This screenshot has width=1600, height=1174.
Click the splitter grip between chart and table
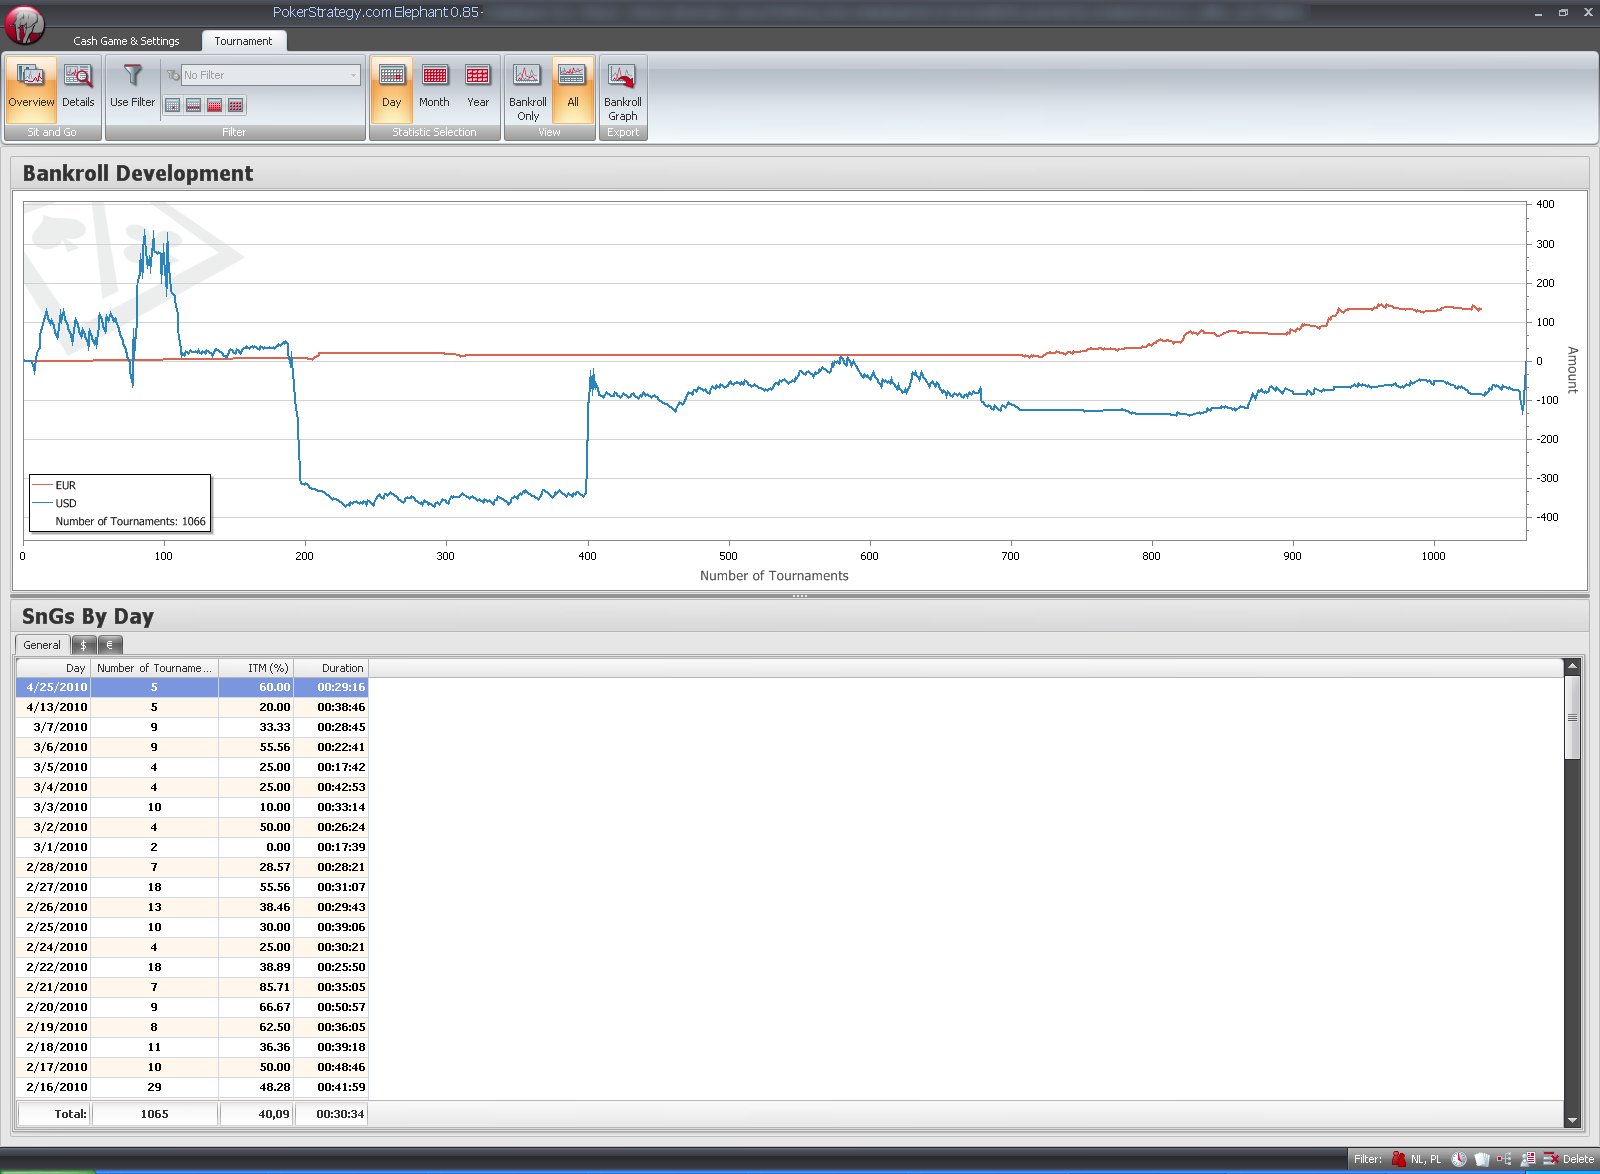(800, 596)
